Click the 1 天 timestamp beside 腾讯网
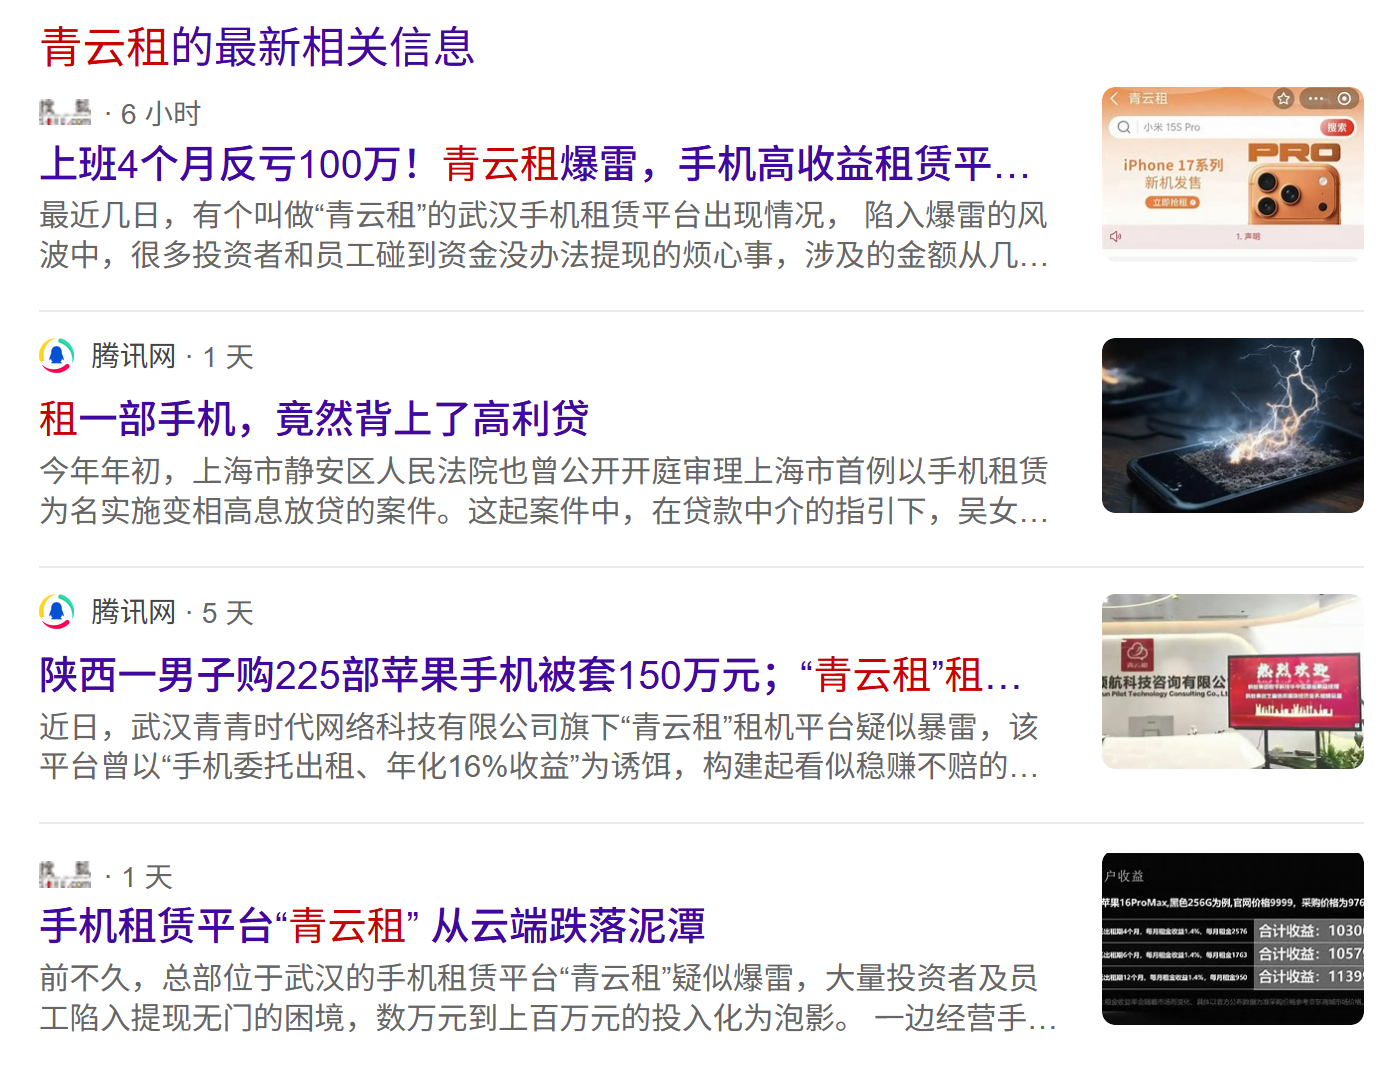Image resolution: width=1397 pixels, height=1073 pixels. (x=228, y=357)
